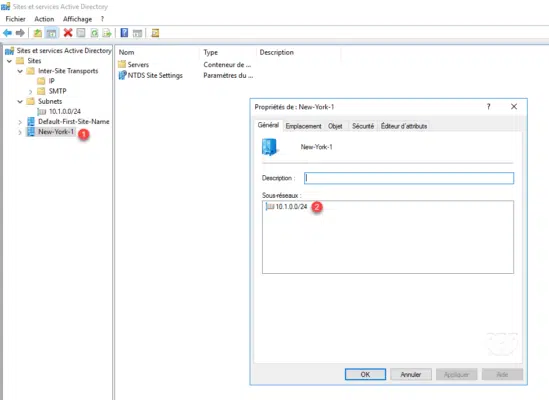The width and height of the screenshot is (549, 400).
Task: Click the help question mark in dialog title bar
Action: pyautogui.click(x=488, y=106)
